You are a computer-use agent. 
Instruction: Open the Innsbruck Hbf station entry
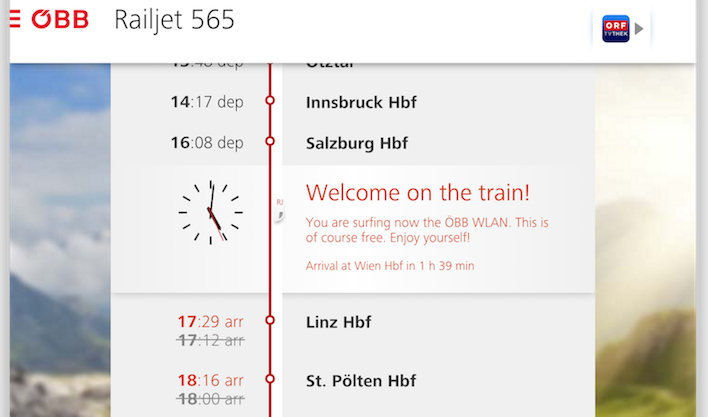361,102
